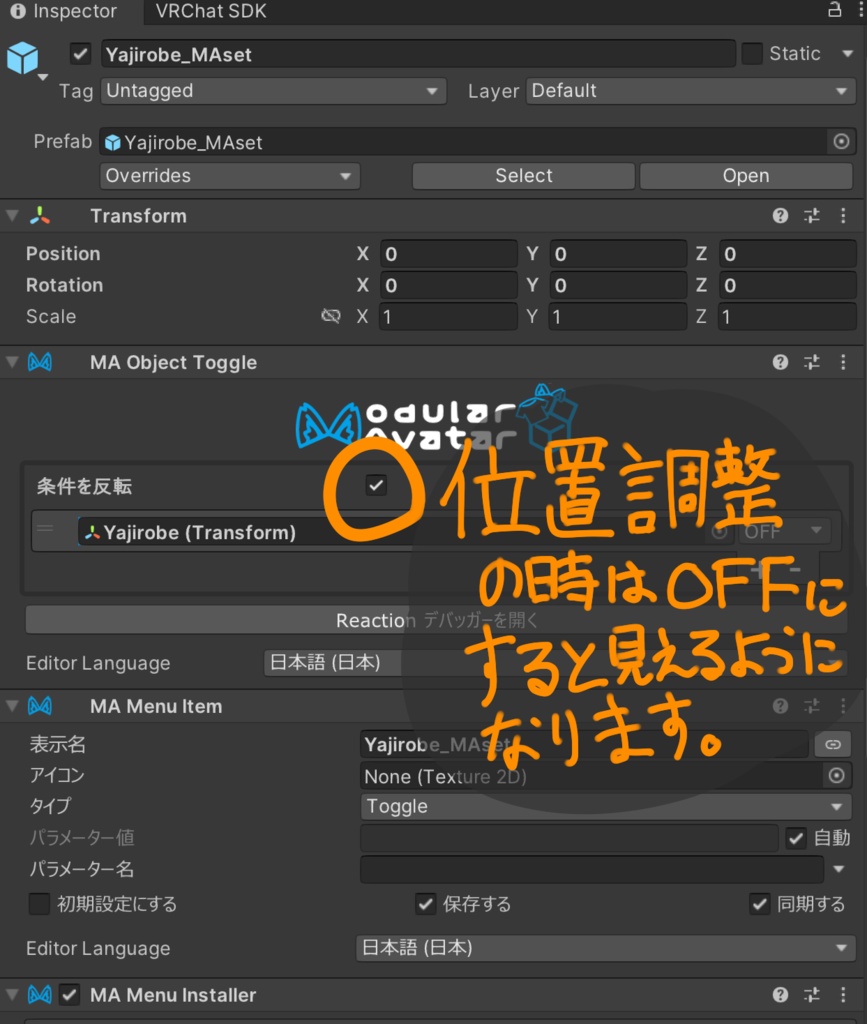Screen dimensions: 867x1024
Task: Click the scale constrain link icon
Action: coord(330,316)
